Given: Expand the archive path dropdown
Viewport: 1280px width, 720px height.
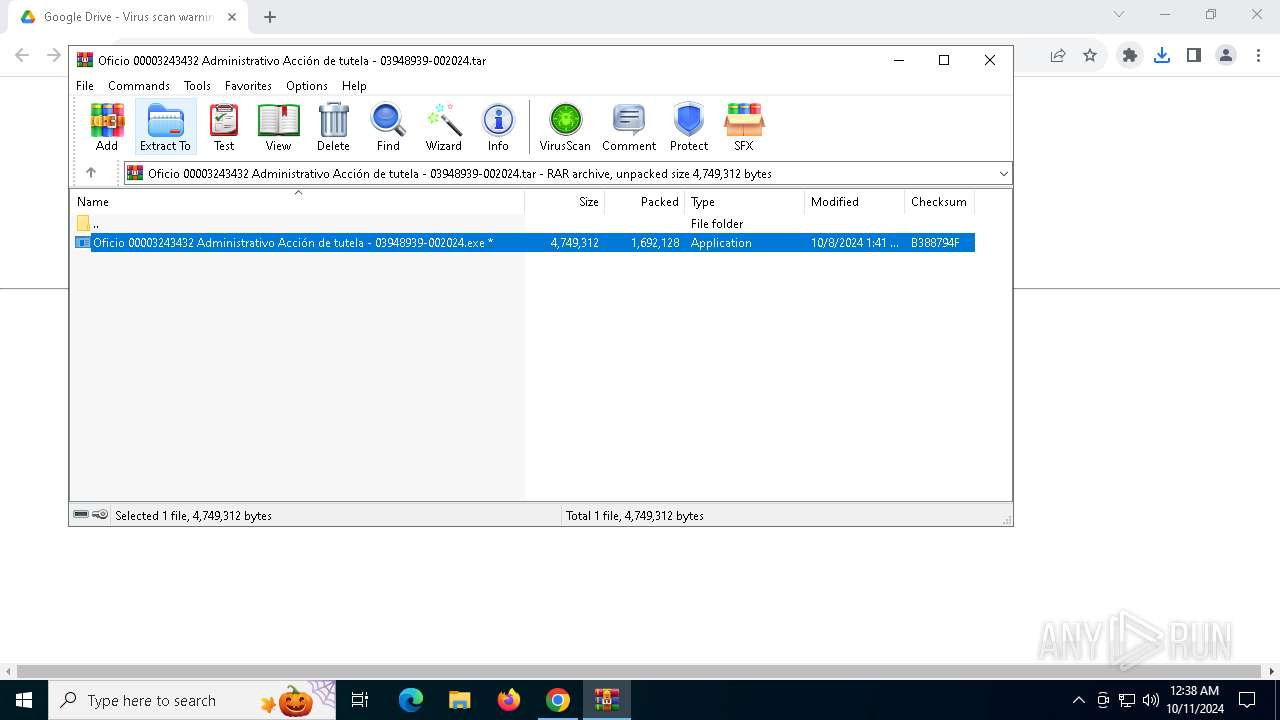Looking at the screenshot, I should tap(1003, 174).
